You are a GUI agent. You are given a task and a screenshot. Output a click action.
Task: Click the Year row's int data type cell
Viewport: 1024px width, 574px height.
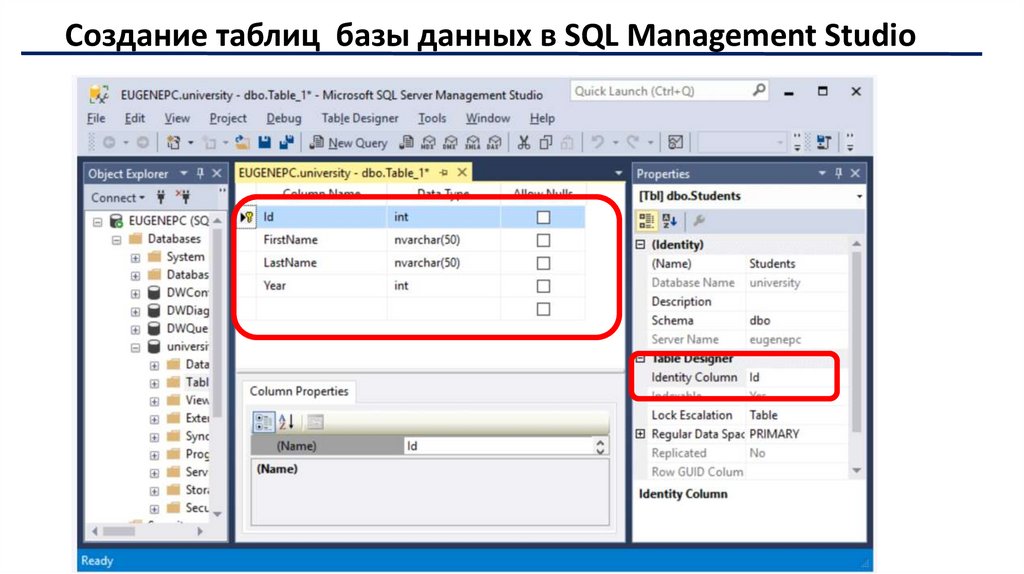443,285
